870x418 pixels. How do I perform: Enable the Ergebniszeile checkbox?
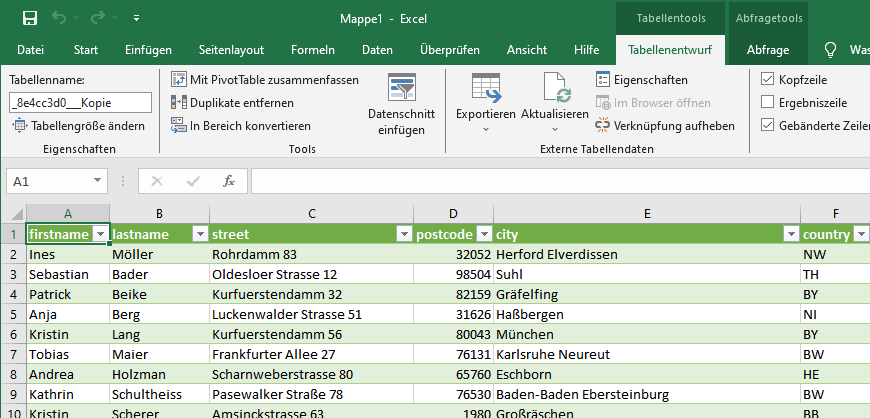[767, 103]
